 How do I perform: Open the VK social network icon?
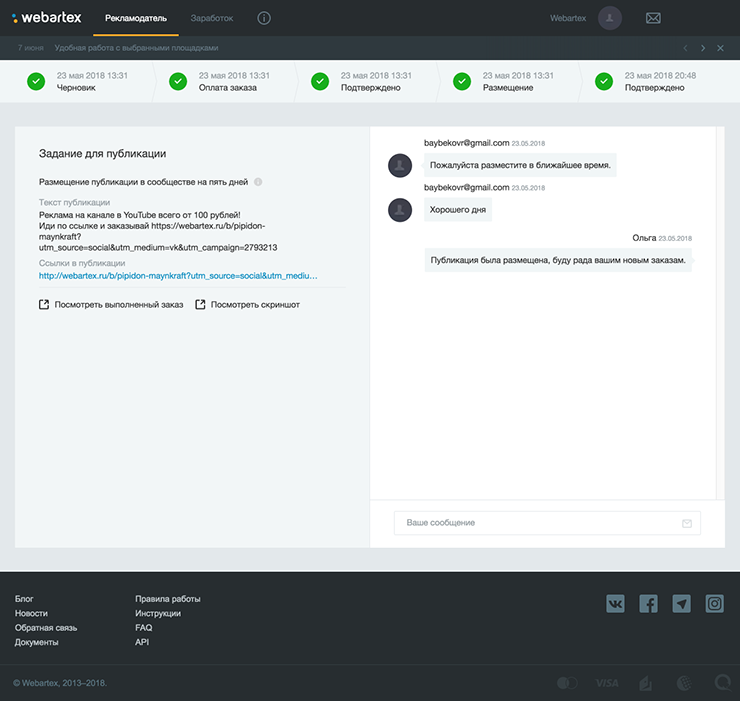616,603
